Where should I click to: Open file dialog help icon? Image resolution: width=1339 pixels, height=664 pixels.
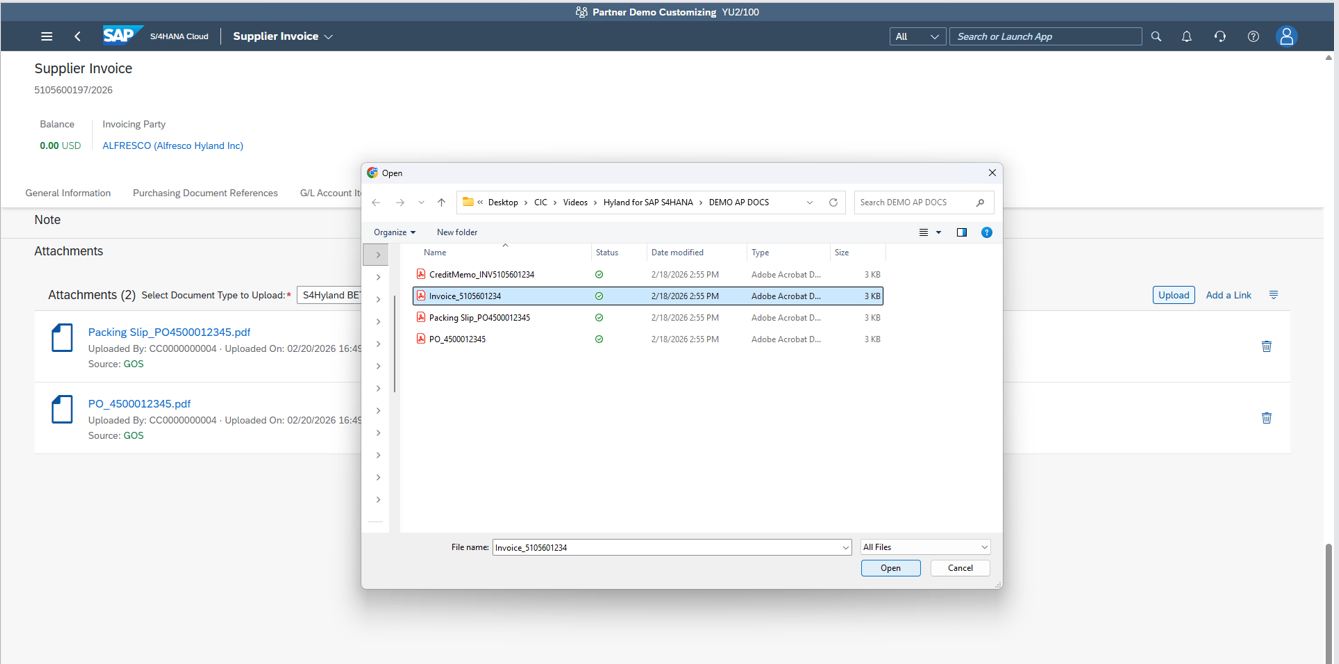tap(987, 232)
